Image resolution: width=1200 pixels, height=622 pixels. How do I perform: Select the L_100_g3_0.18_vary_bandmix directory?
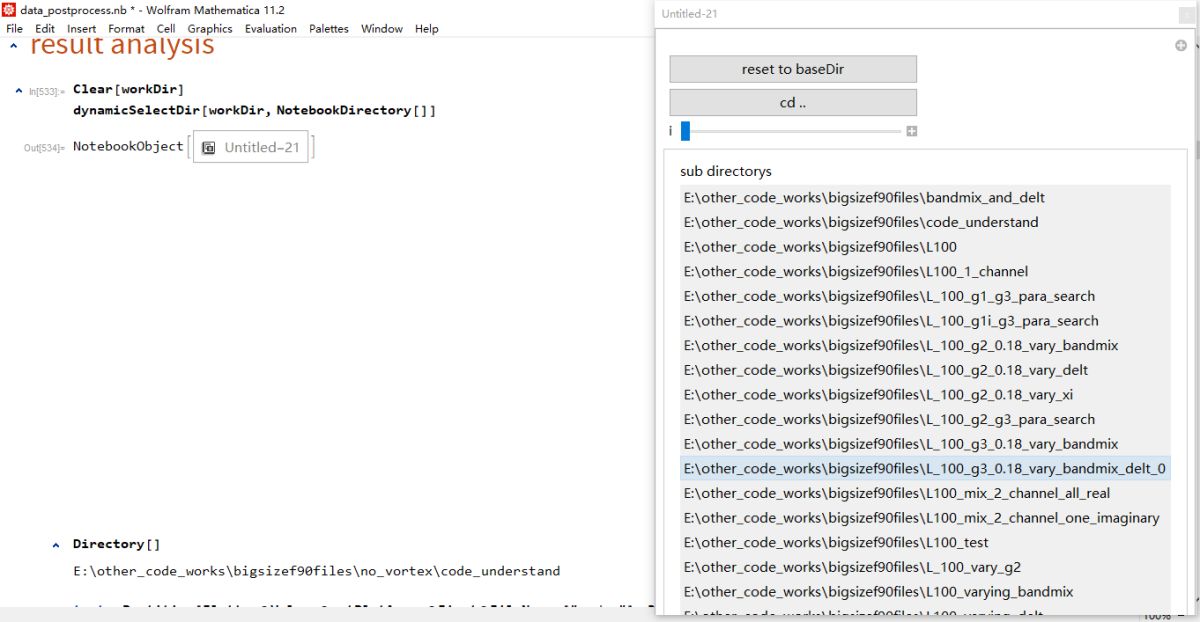pos(925,444)
